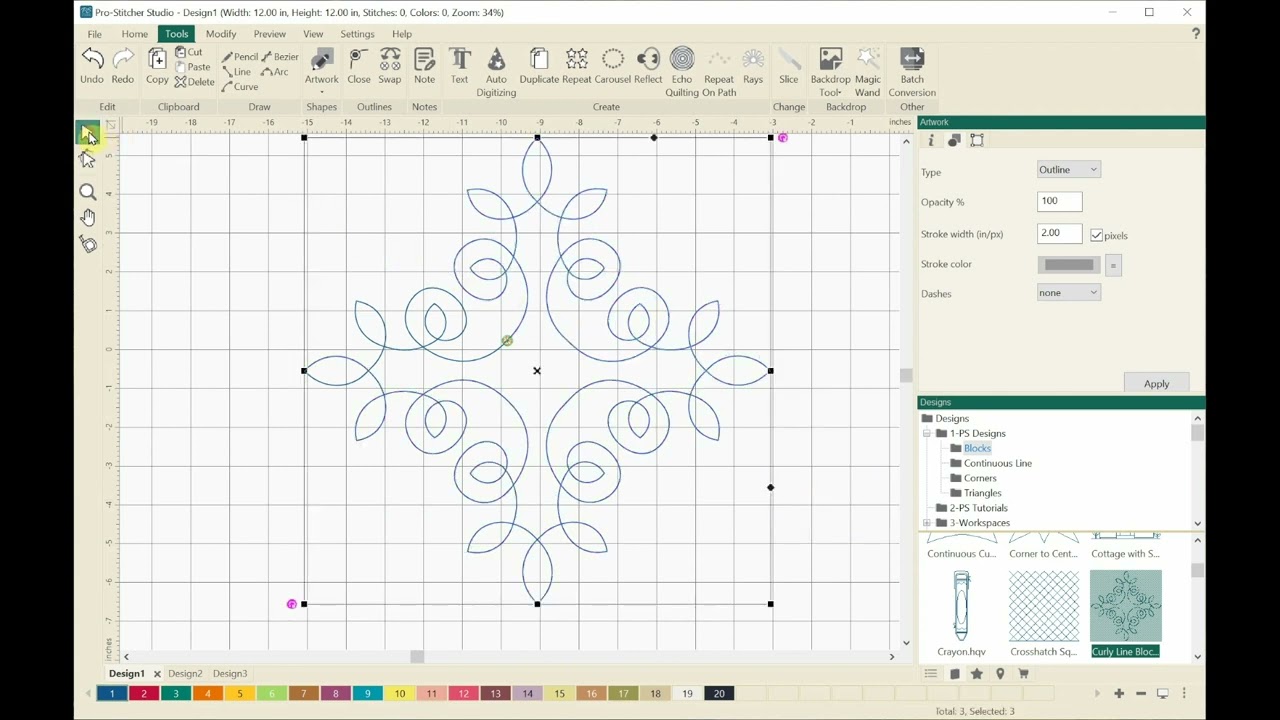Delete the selection with Delete
Viewport: 1280px width, 720px height.
tap(195, 82)
